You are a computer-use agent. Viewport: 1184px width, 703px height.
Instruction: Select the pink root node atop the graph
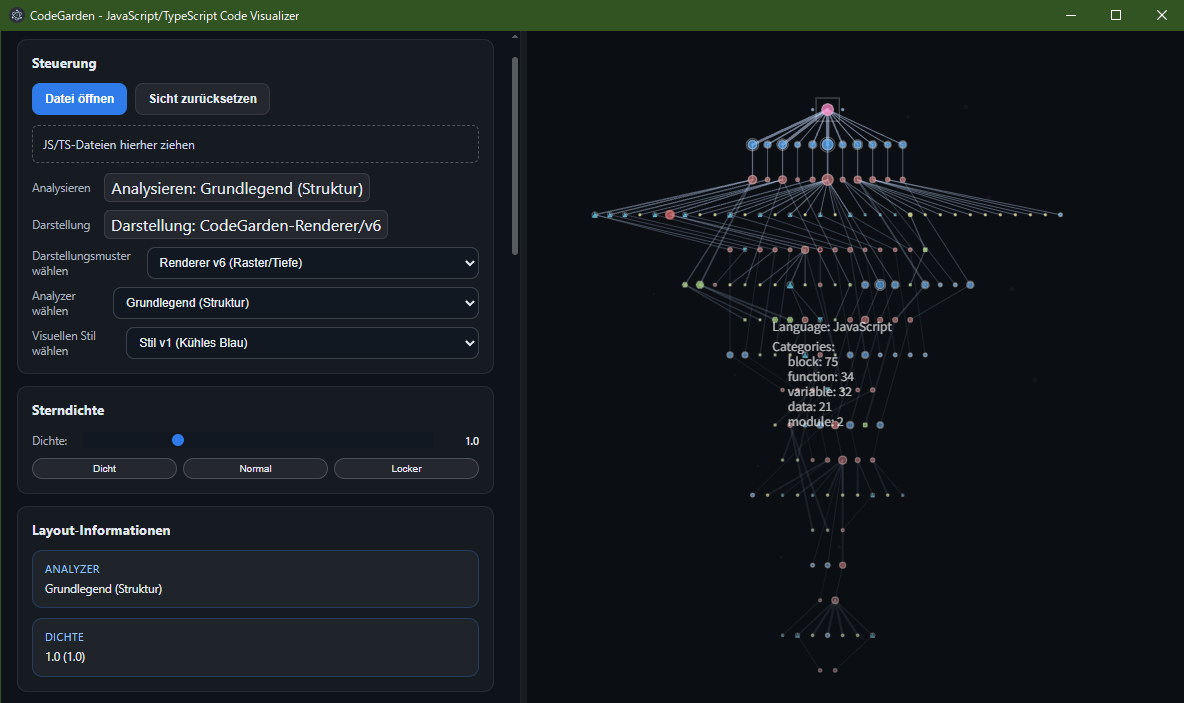(x=827, y=110)
